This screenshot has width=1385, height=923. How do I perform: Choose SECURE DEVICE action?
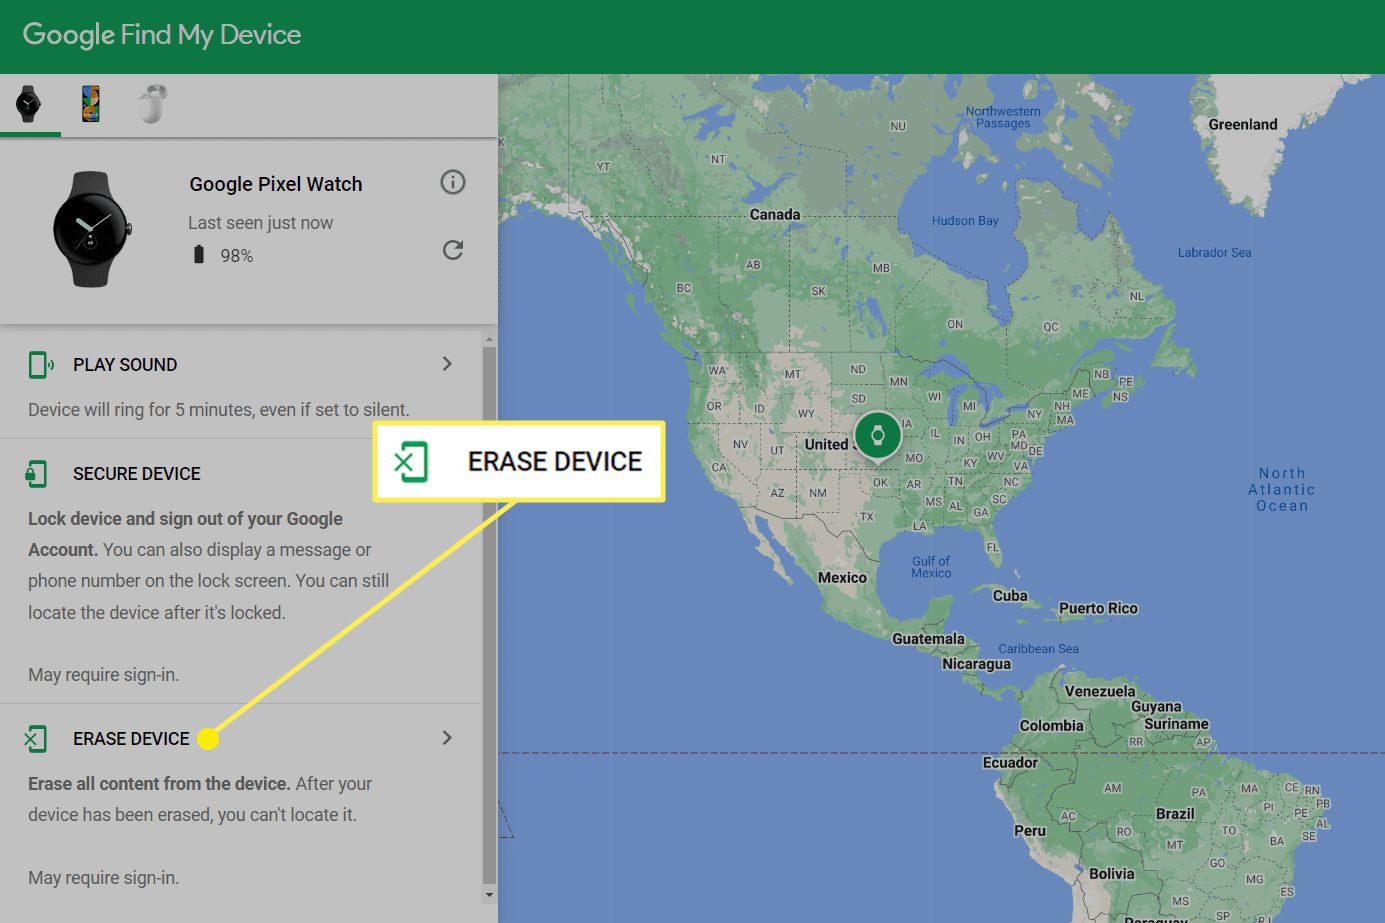(x=137, y=474)
